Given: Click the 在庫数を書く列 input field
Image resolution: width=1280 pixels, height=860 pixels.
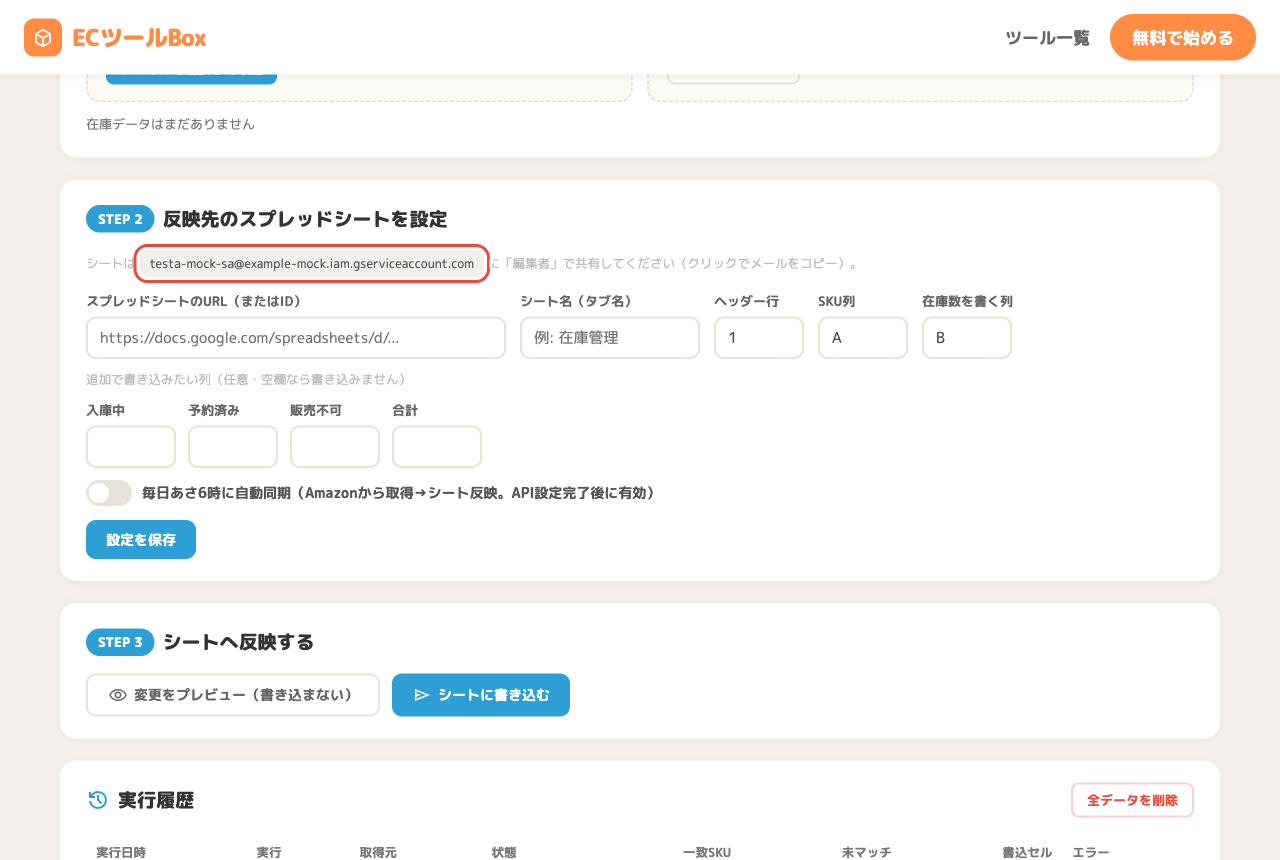Looking at the screenshot, I should click(967, 338).
